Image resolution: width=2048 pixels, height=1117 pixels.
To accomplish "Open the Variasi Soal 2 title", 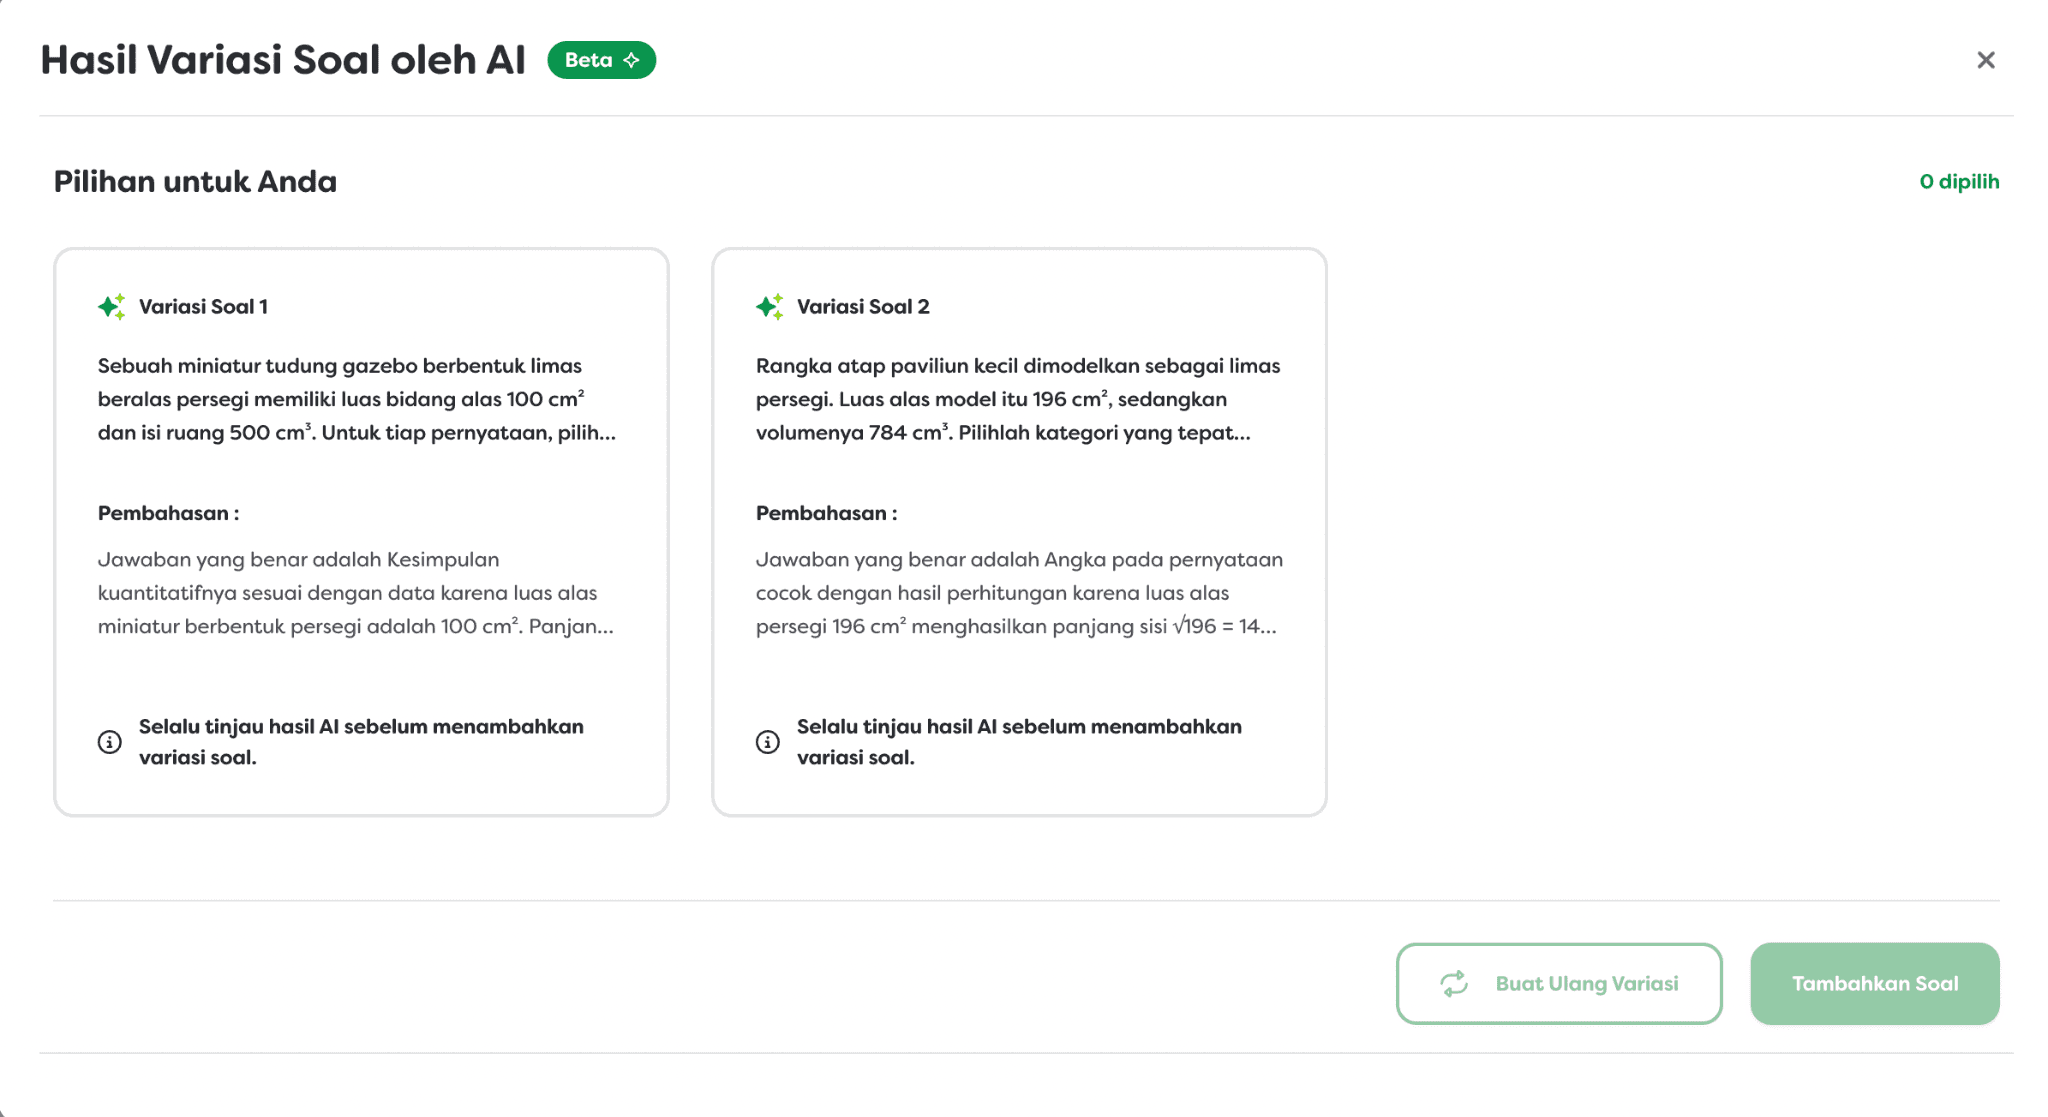I will (x=863, y=307).
